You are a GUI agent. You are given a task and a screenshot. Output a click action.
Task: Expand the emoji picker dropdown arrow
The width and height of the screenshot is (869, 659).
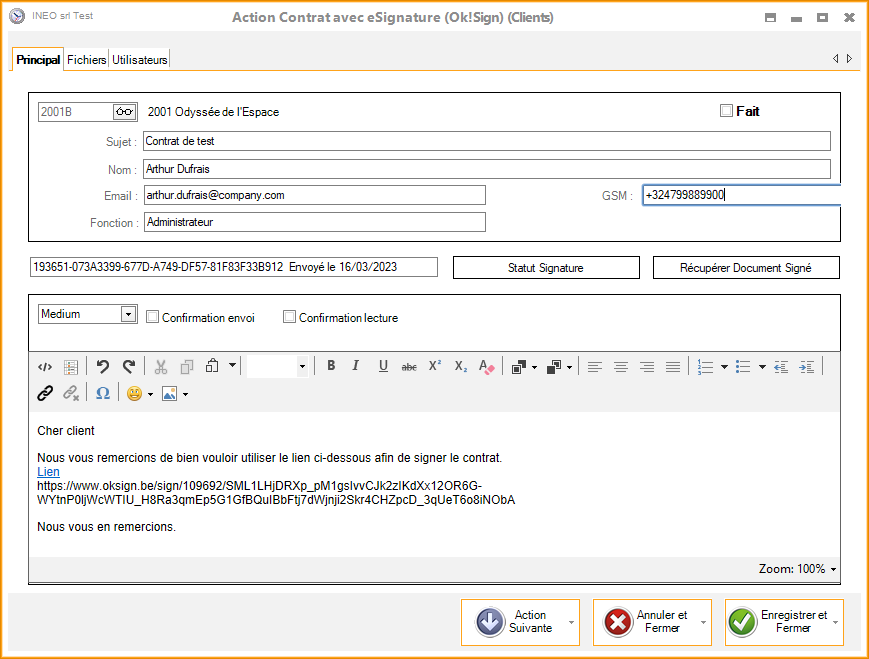pos(150,394)
